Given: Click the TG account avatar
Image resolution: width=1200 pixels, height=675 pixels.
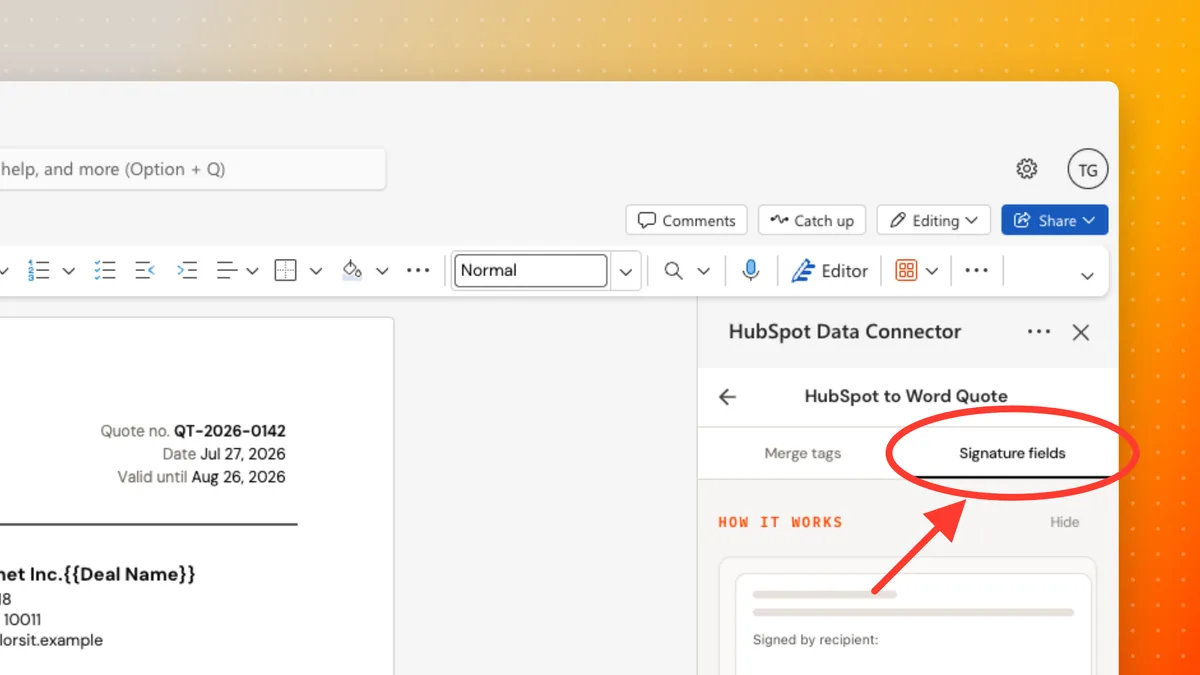Looking at the screenshot, I should click(1088, 170).
